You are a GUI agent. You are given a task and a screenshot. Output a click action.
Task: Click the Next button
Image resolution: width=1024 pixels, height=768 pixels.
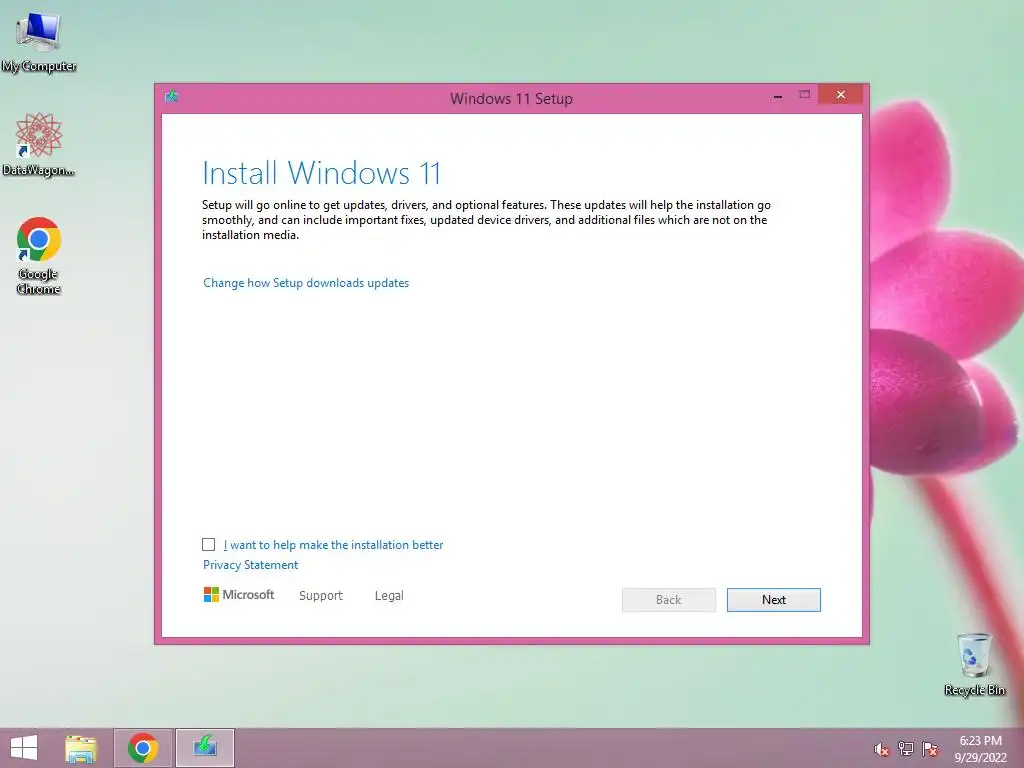774,600
